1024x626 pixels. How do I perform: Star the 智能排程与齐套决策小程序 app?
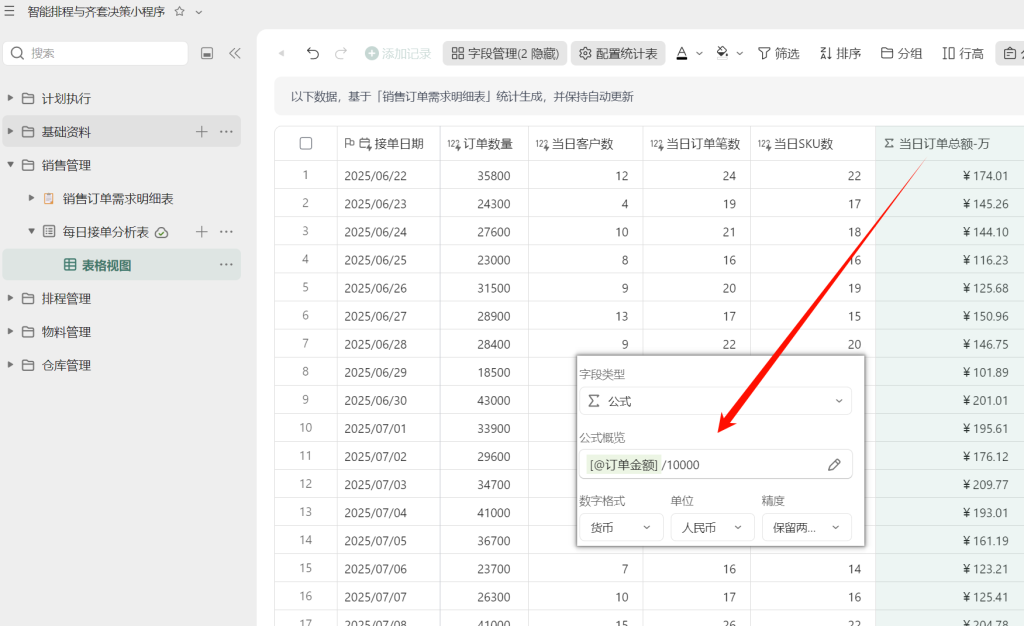(180, 11)
